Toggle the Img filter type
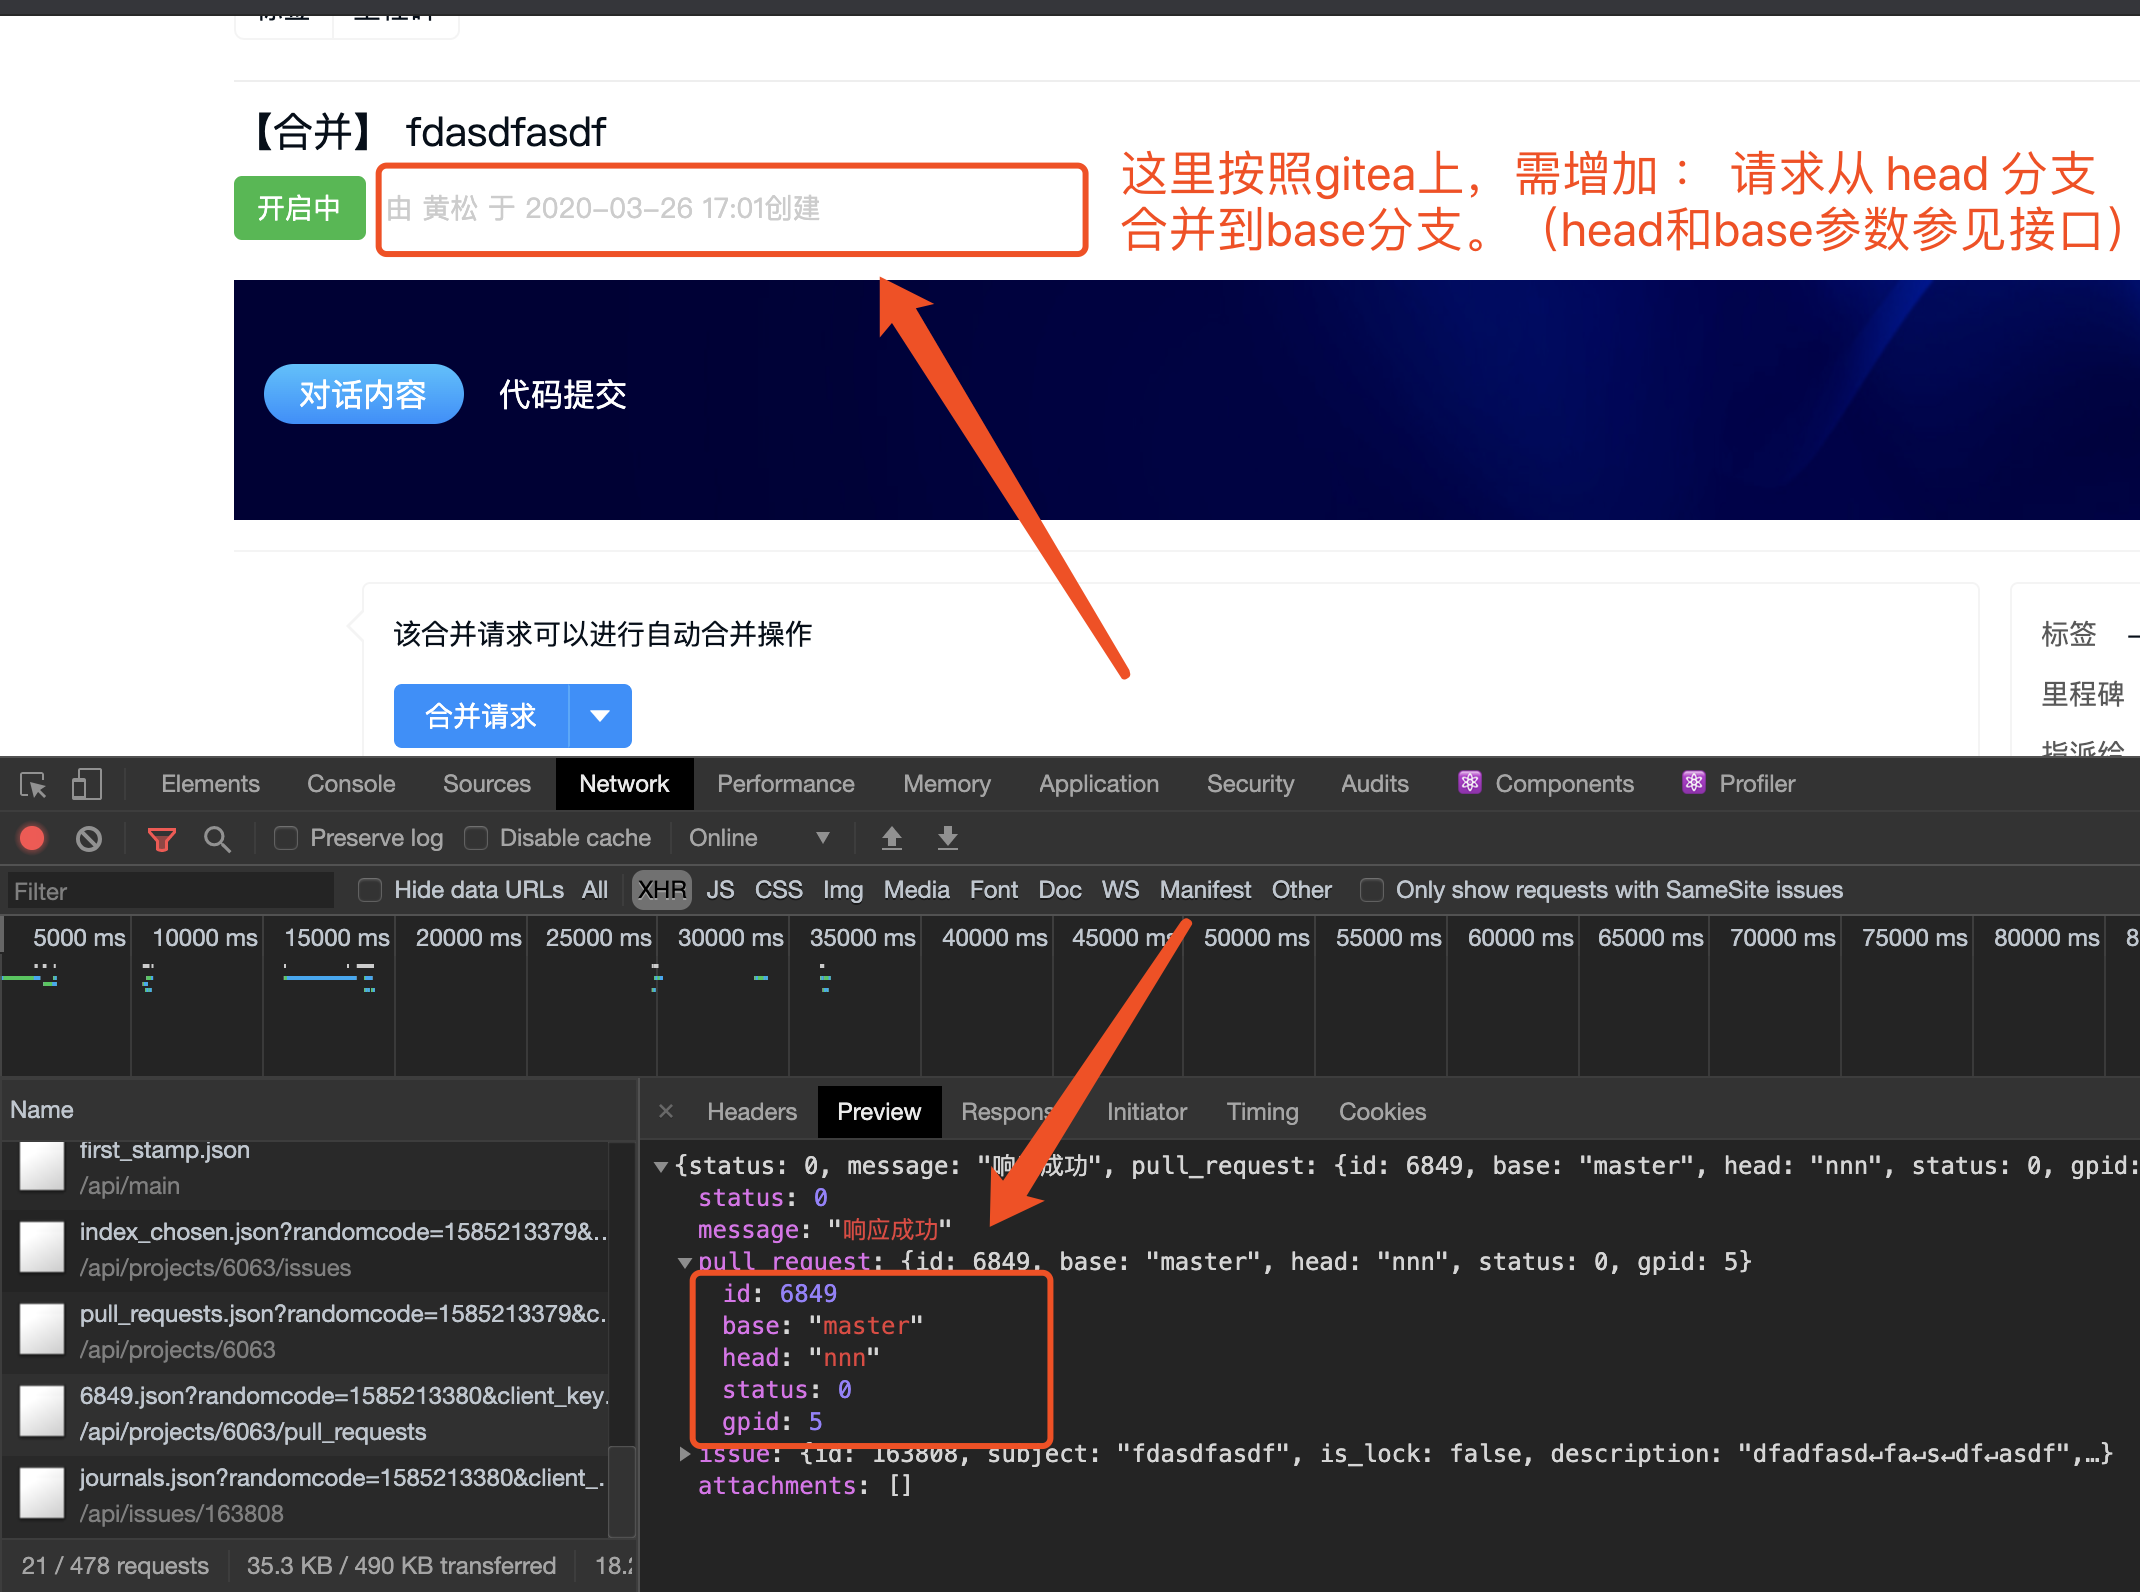 coord(843,890)
